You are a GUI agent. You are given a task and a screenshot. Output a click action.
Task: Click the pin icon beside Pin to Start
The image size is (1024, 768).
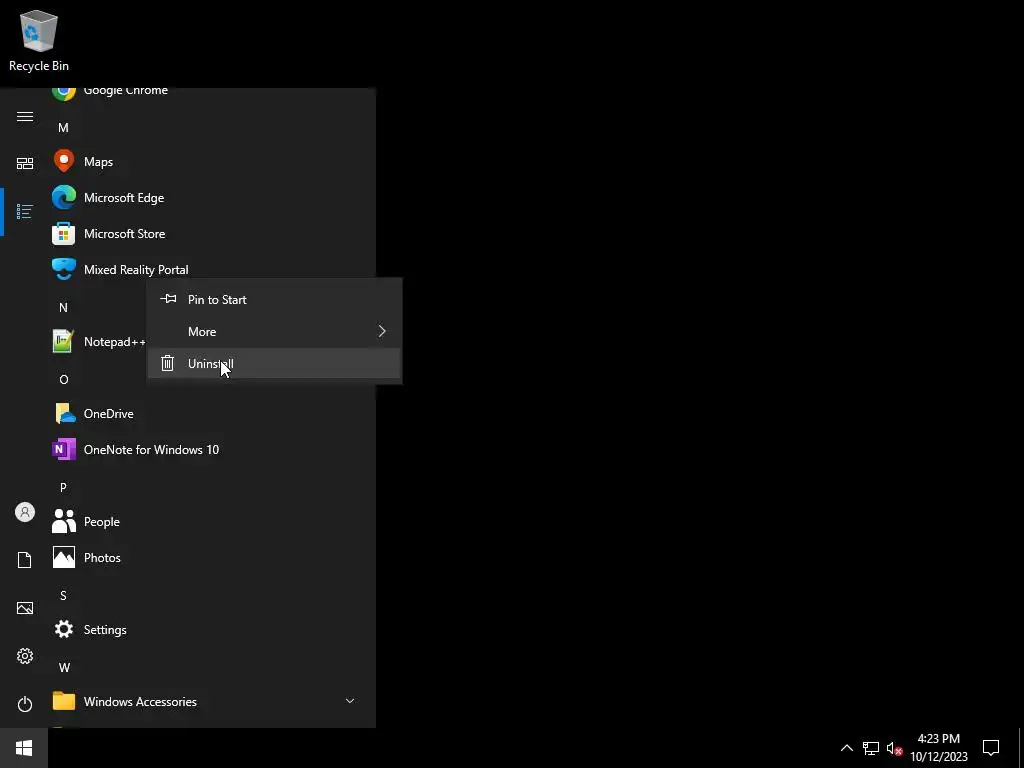(x=168, y=298)
